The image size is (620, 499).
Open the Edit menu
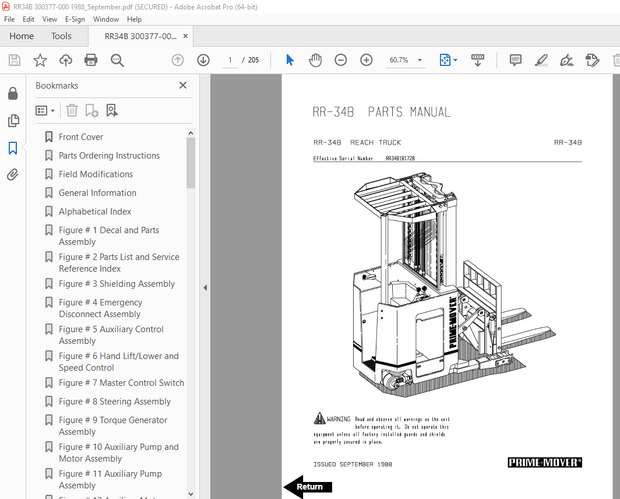[28, 19]
